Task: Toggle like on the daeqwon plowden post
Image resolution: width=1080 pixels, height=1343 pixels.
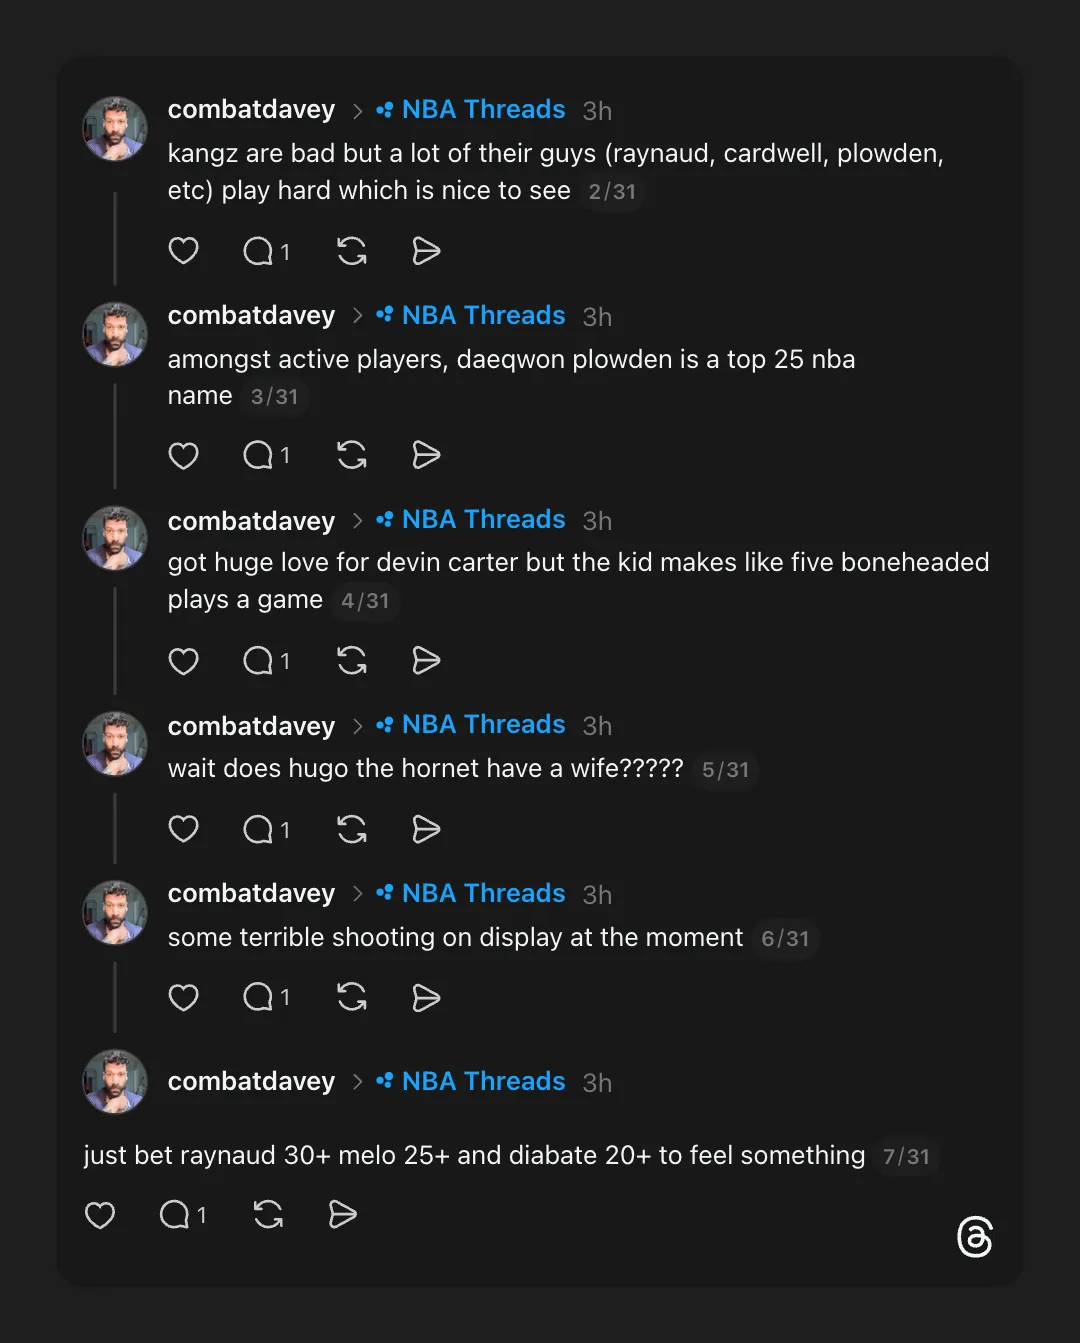Action: 183,456
